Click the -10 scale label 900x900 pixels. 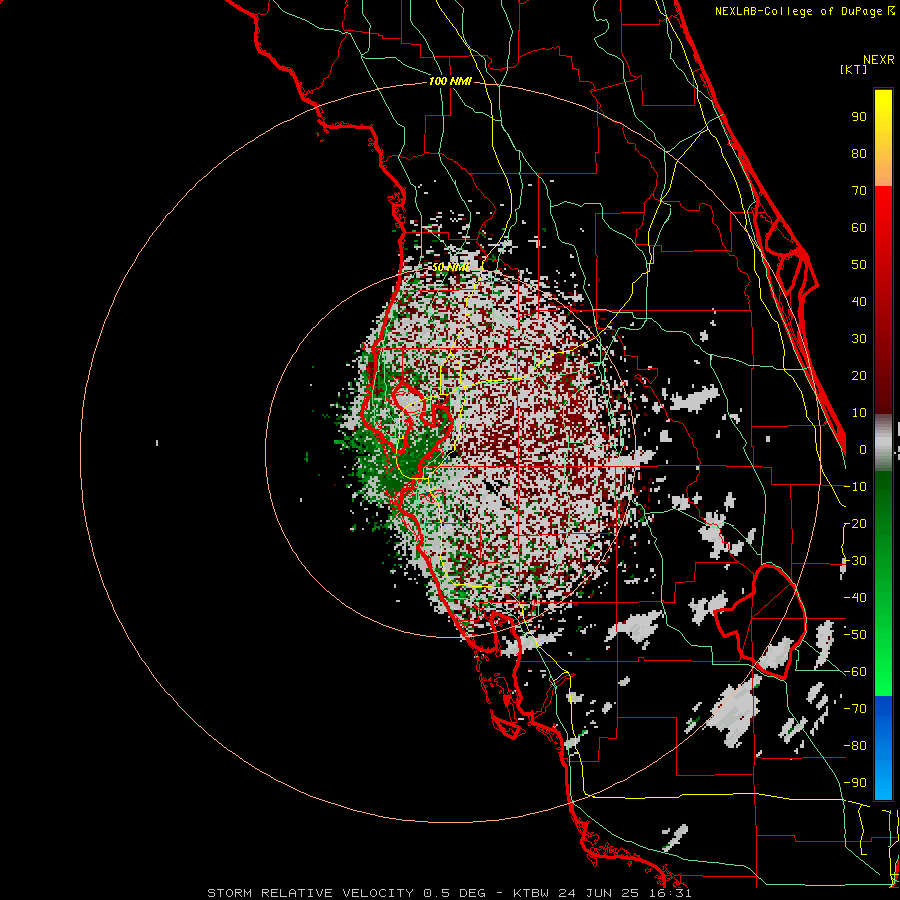click(x=856, y=487)
